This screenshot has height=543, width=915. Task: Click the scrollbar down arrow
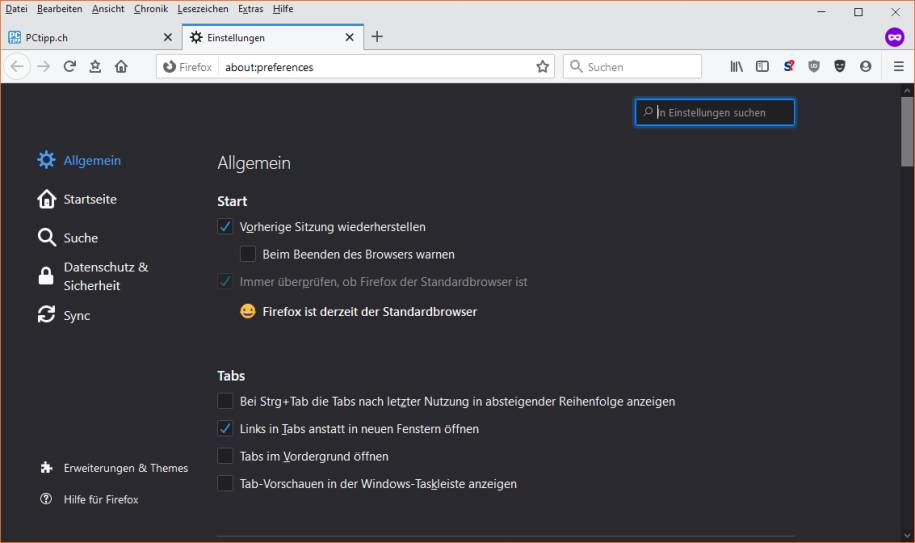point(907,535)
